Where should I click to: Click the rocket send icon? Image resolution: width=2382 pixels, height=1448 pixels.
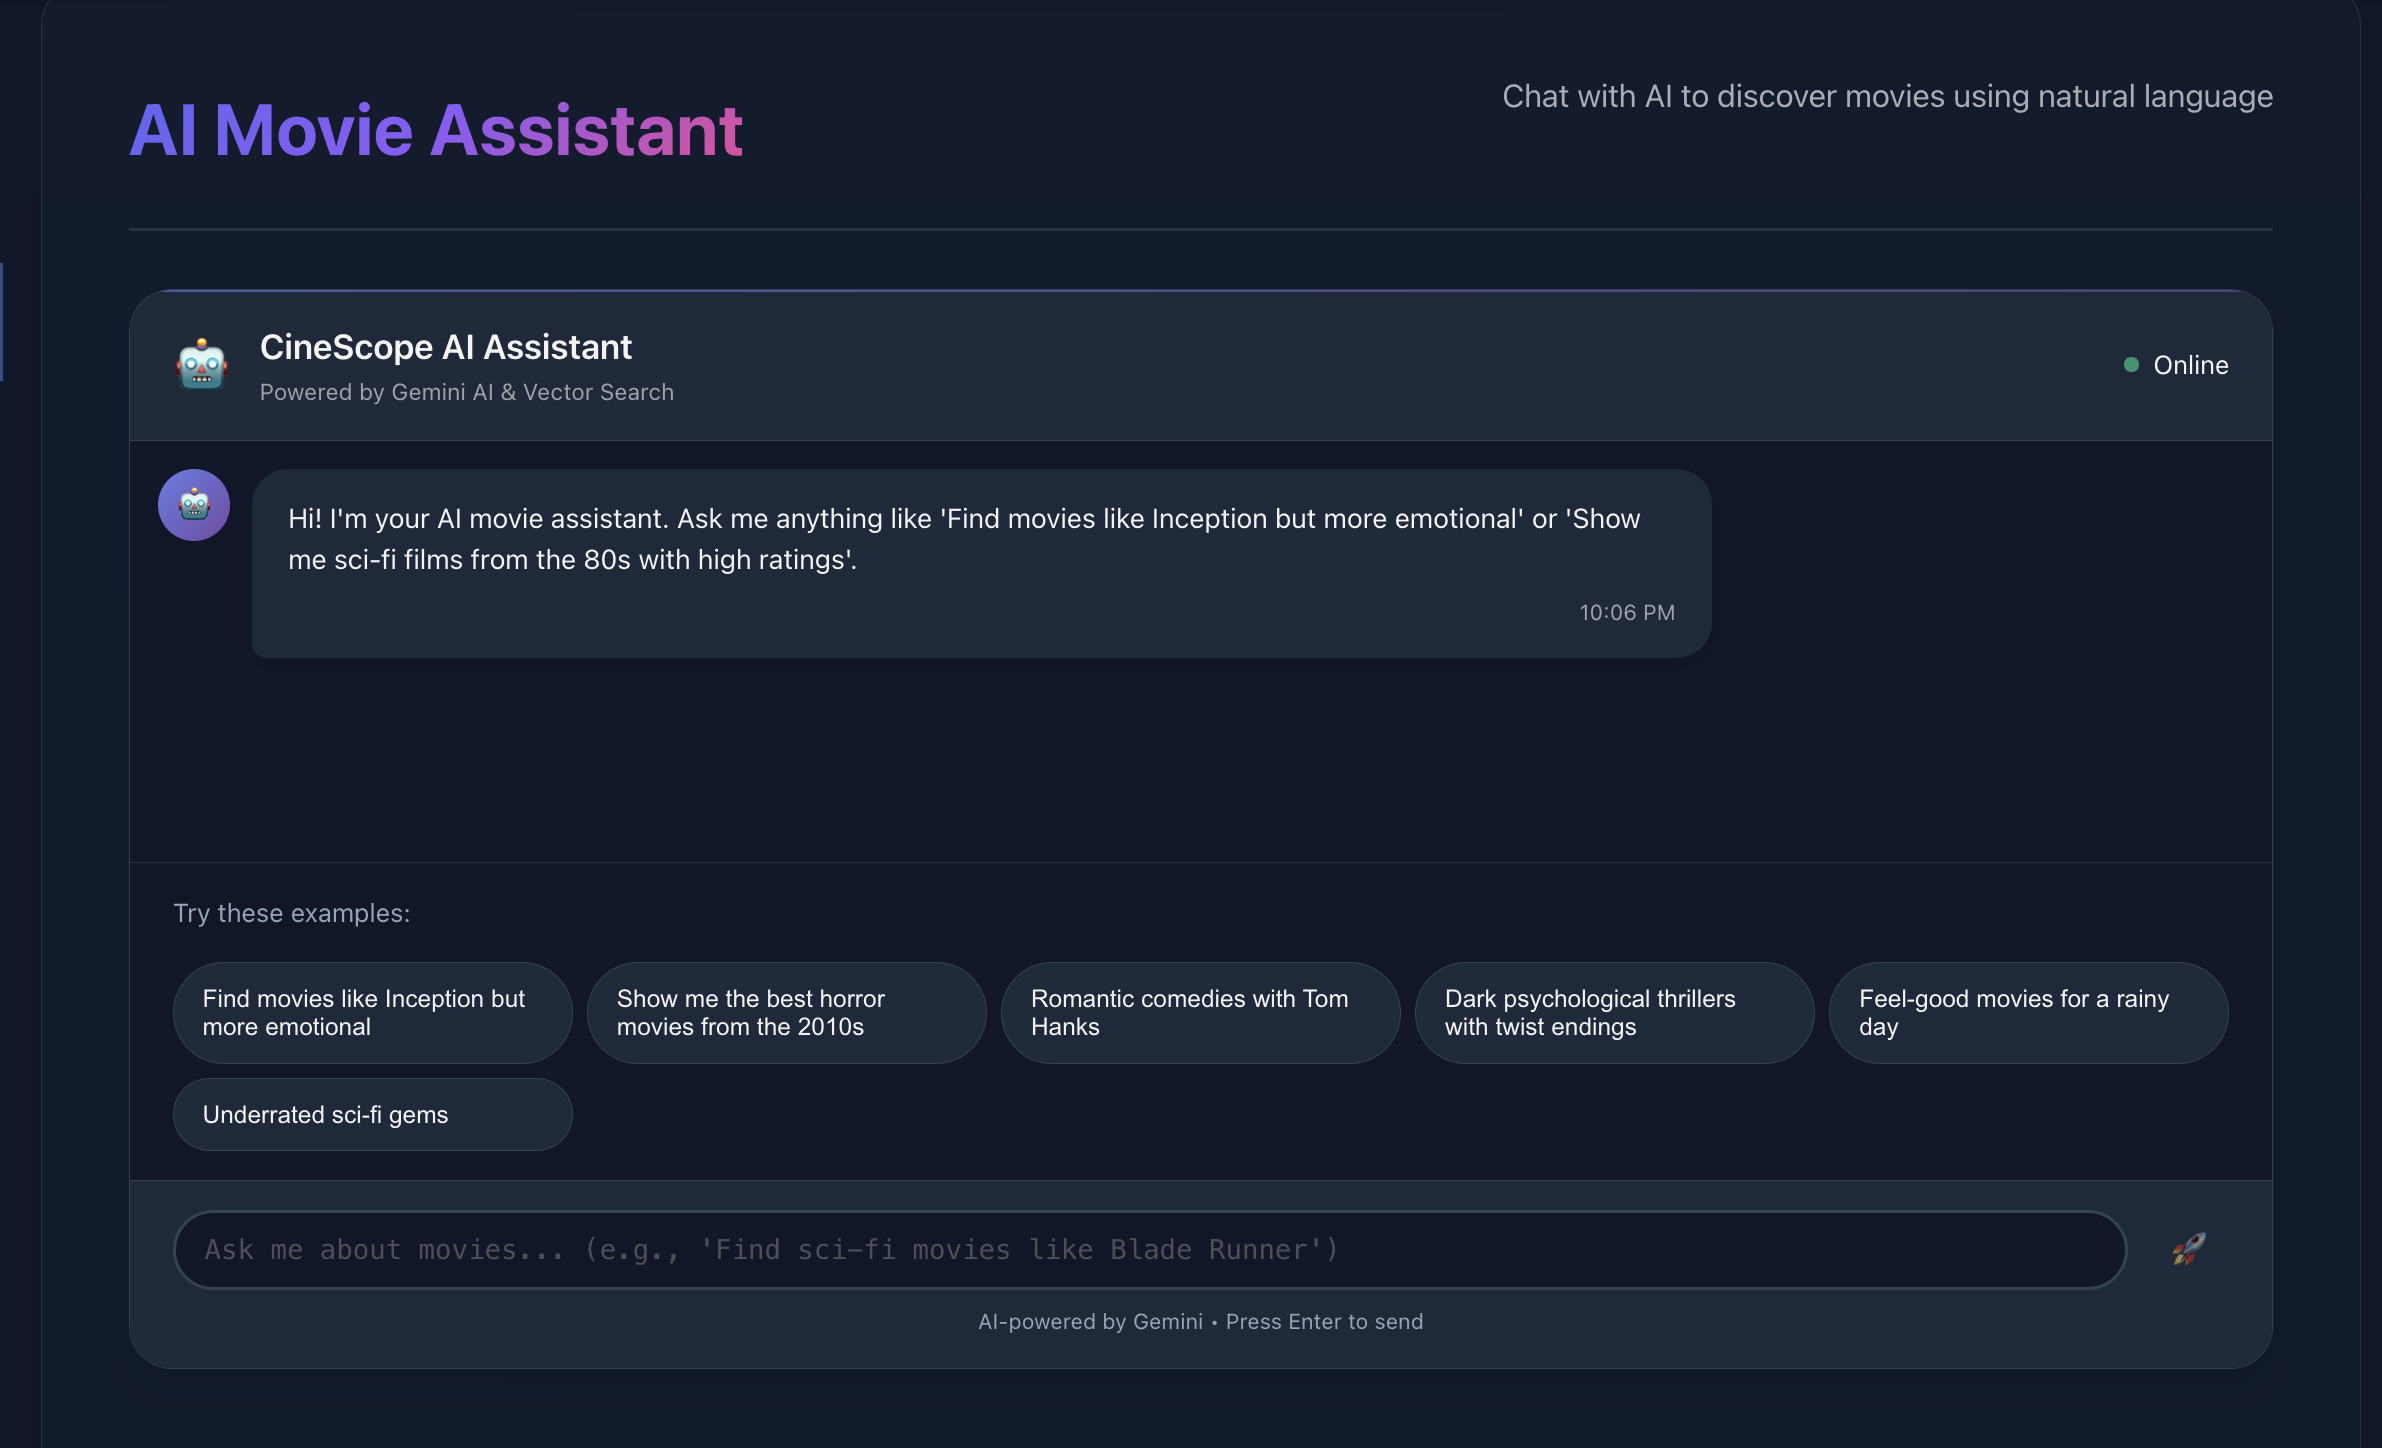coord(2188,1249)
